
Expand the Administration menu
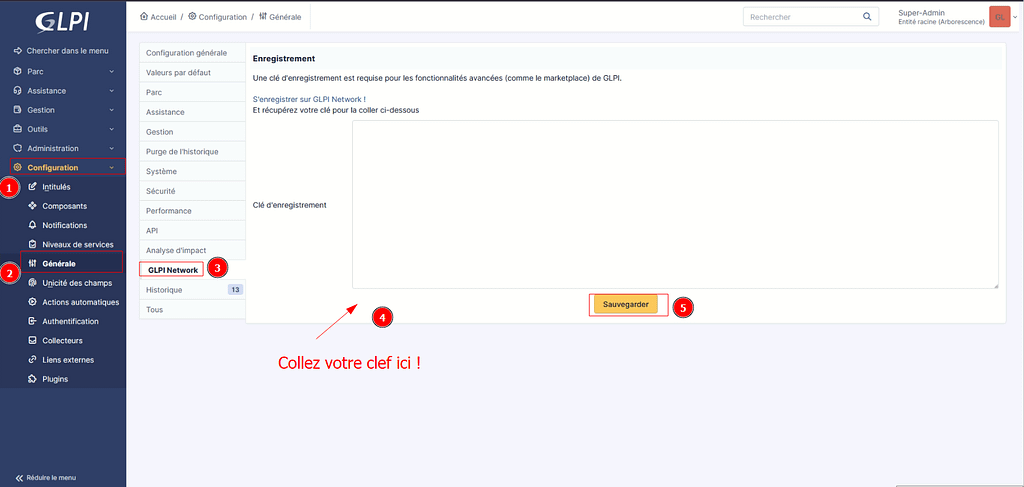point(63,148)
